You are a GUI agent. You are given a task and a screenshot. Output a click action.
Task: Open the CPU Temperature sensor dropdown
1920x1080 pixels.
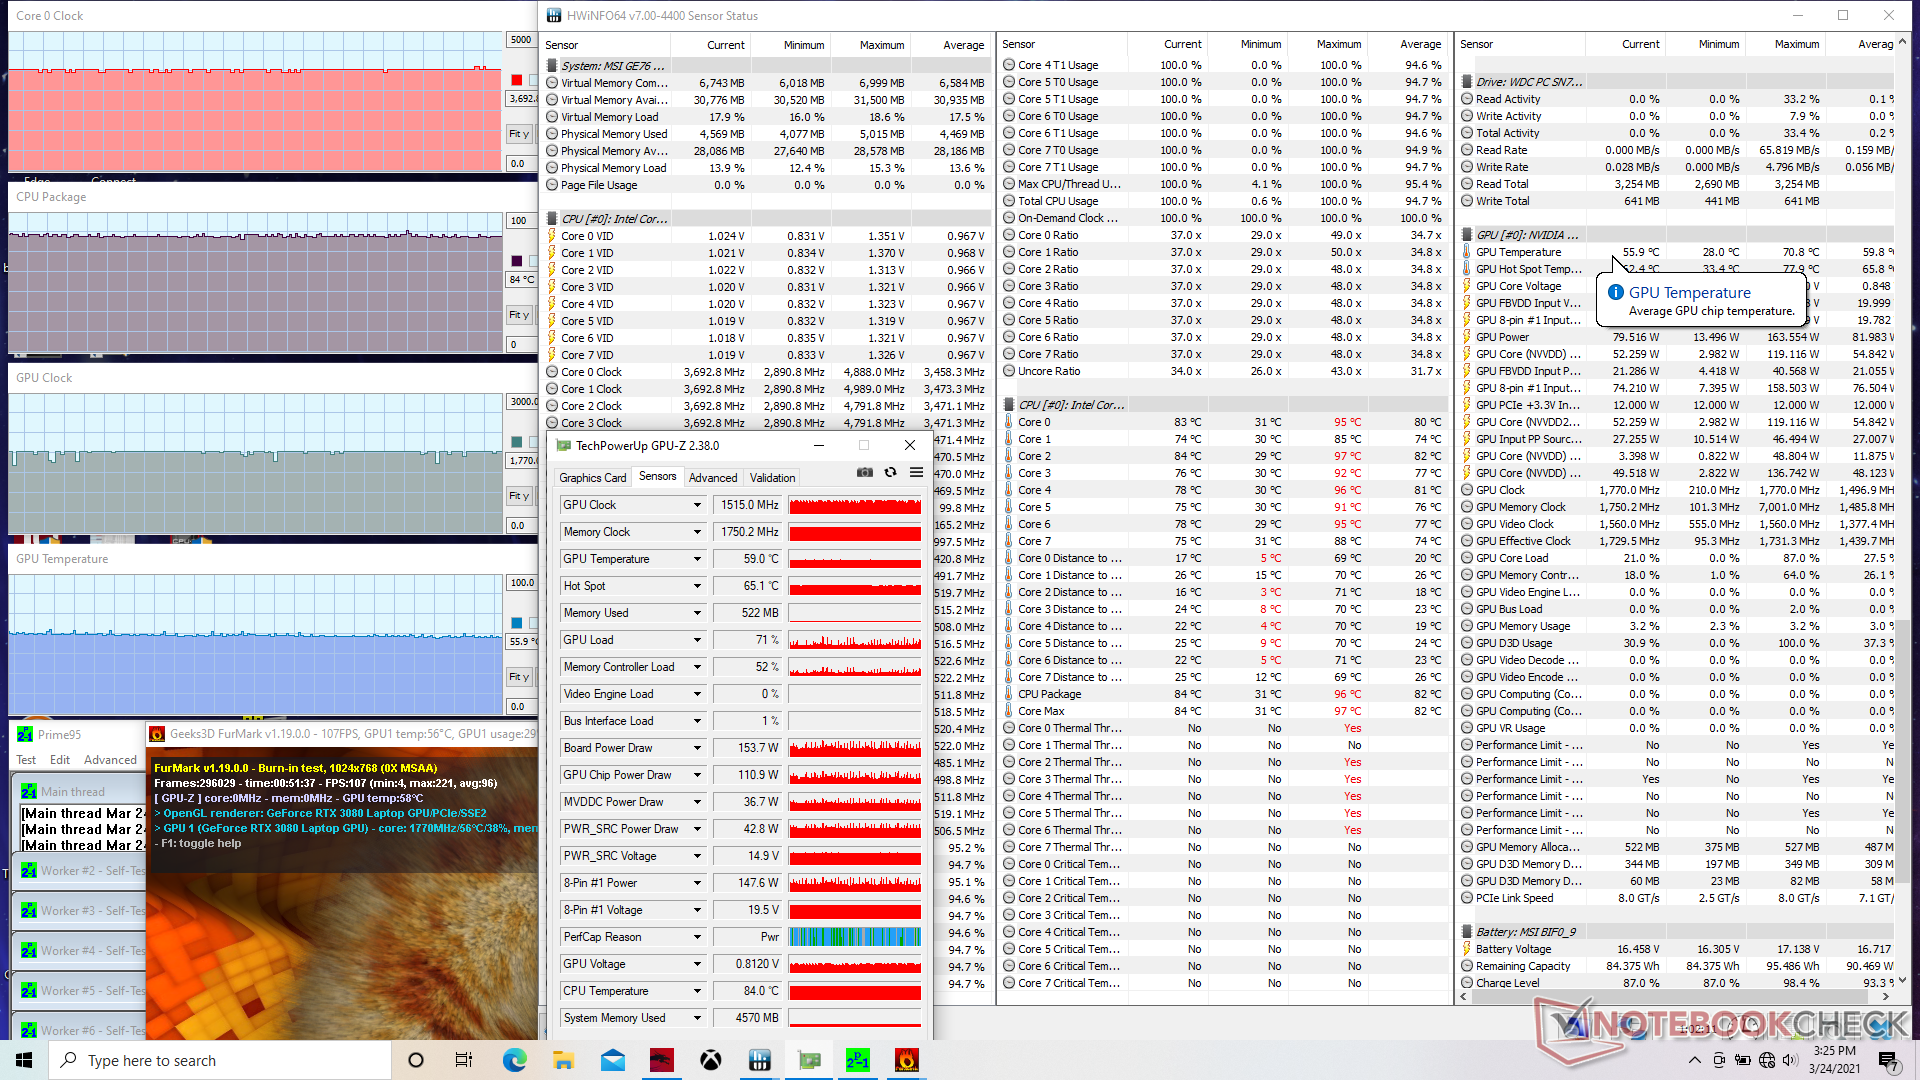[x=697, y=991]
